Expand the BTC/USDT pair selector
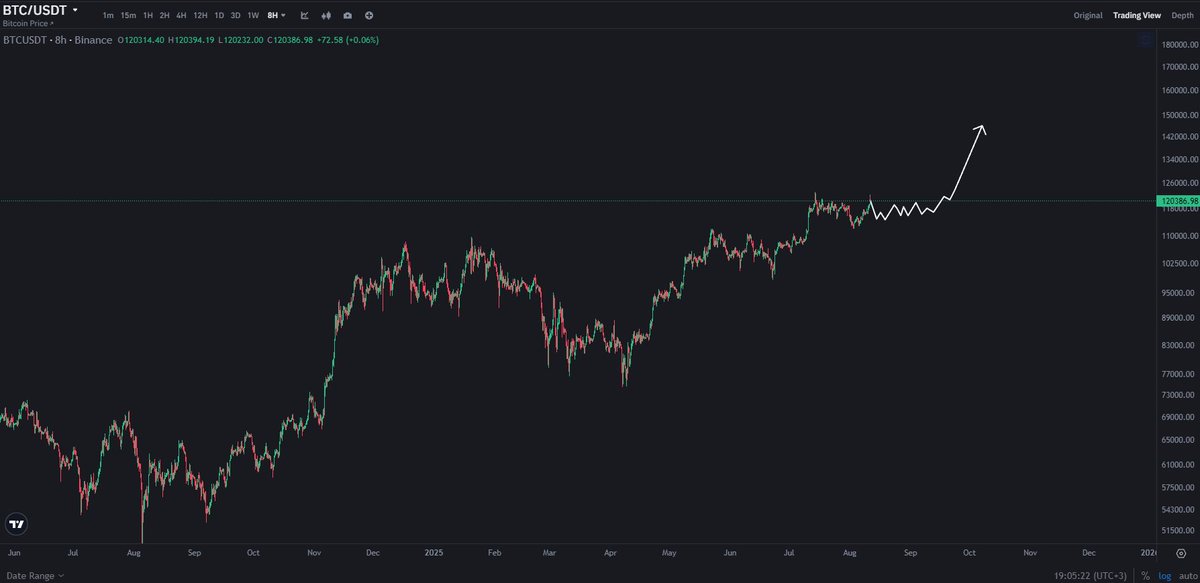1200x583 pixels. coord(41,9)
